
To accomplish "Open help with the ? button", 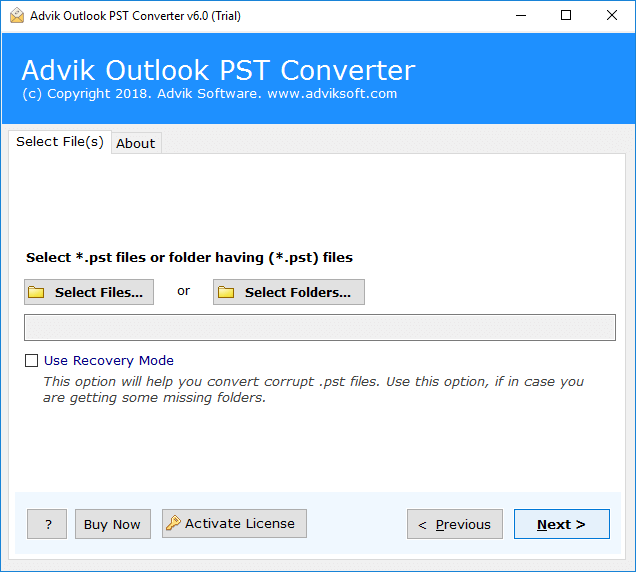I will (x=47, y=524).
